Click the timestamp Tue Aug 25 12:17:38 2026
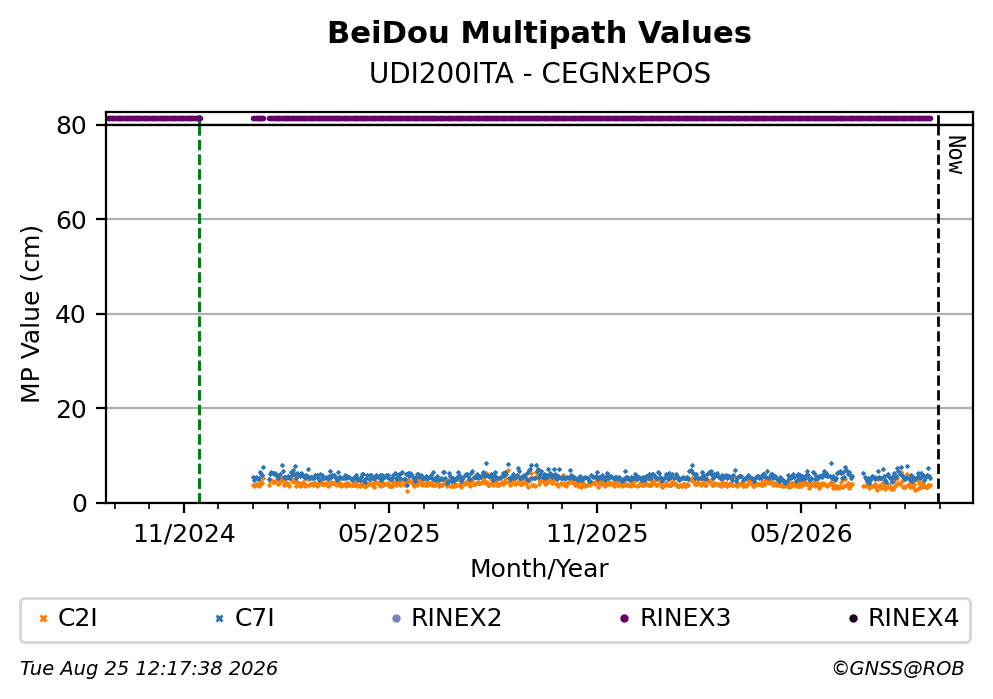This screenshot has height=699, width=993. coord(149,669)
